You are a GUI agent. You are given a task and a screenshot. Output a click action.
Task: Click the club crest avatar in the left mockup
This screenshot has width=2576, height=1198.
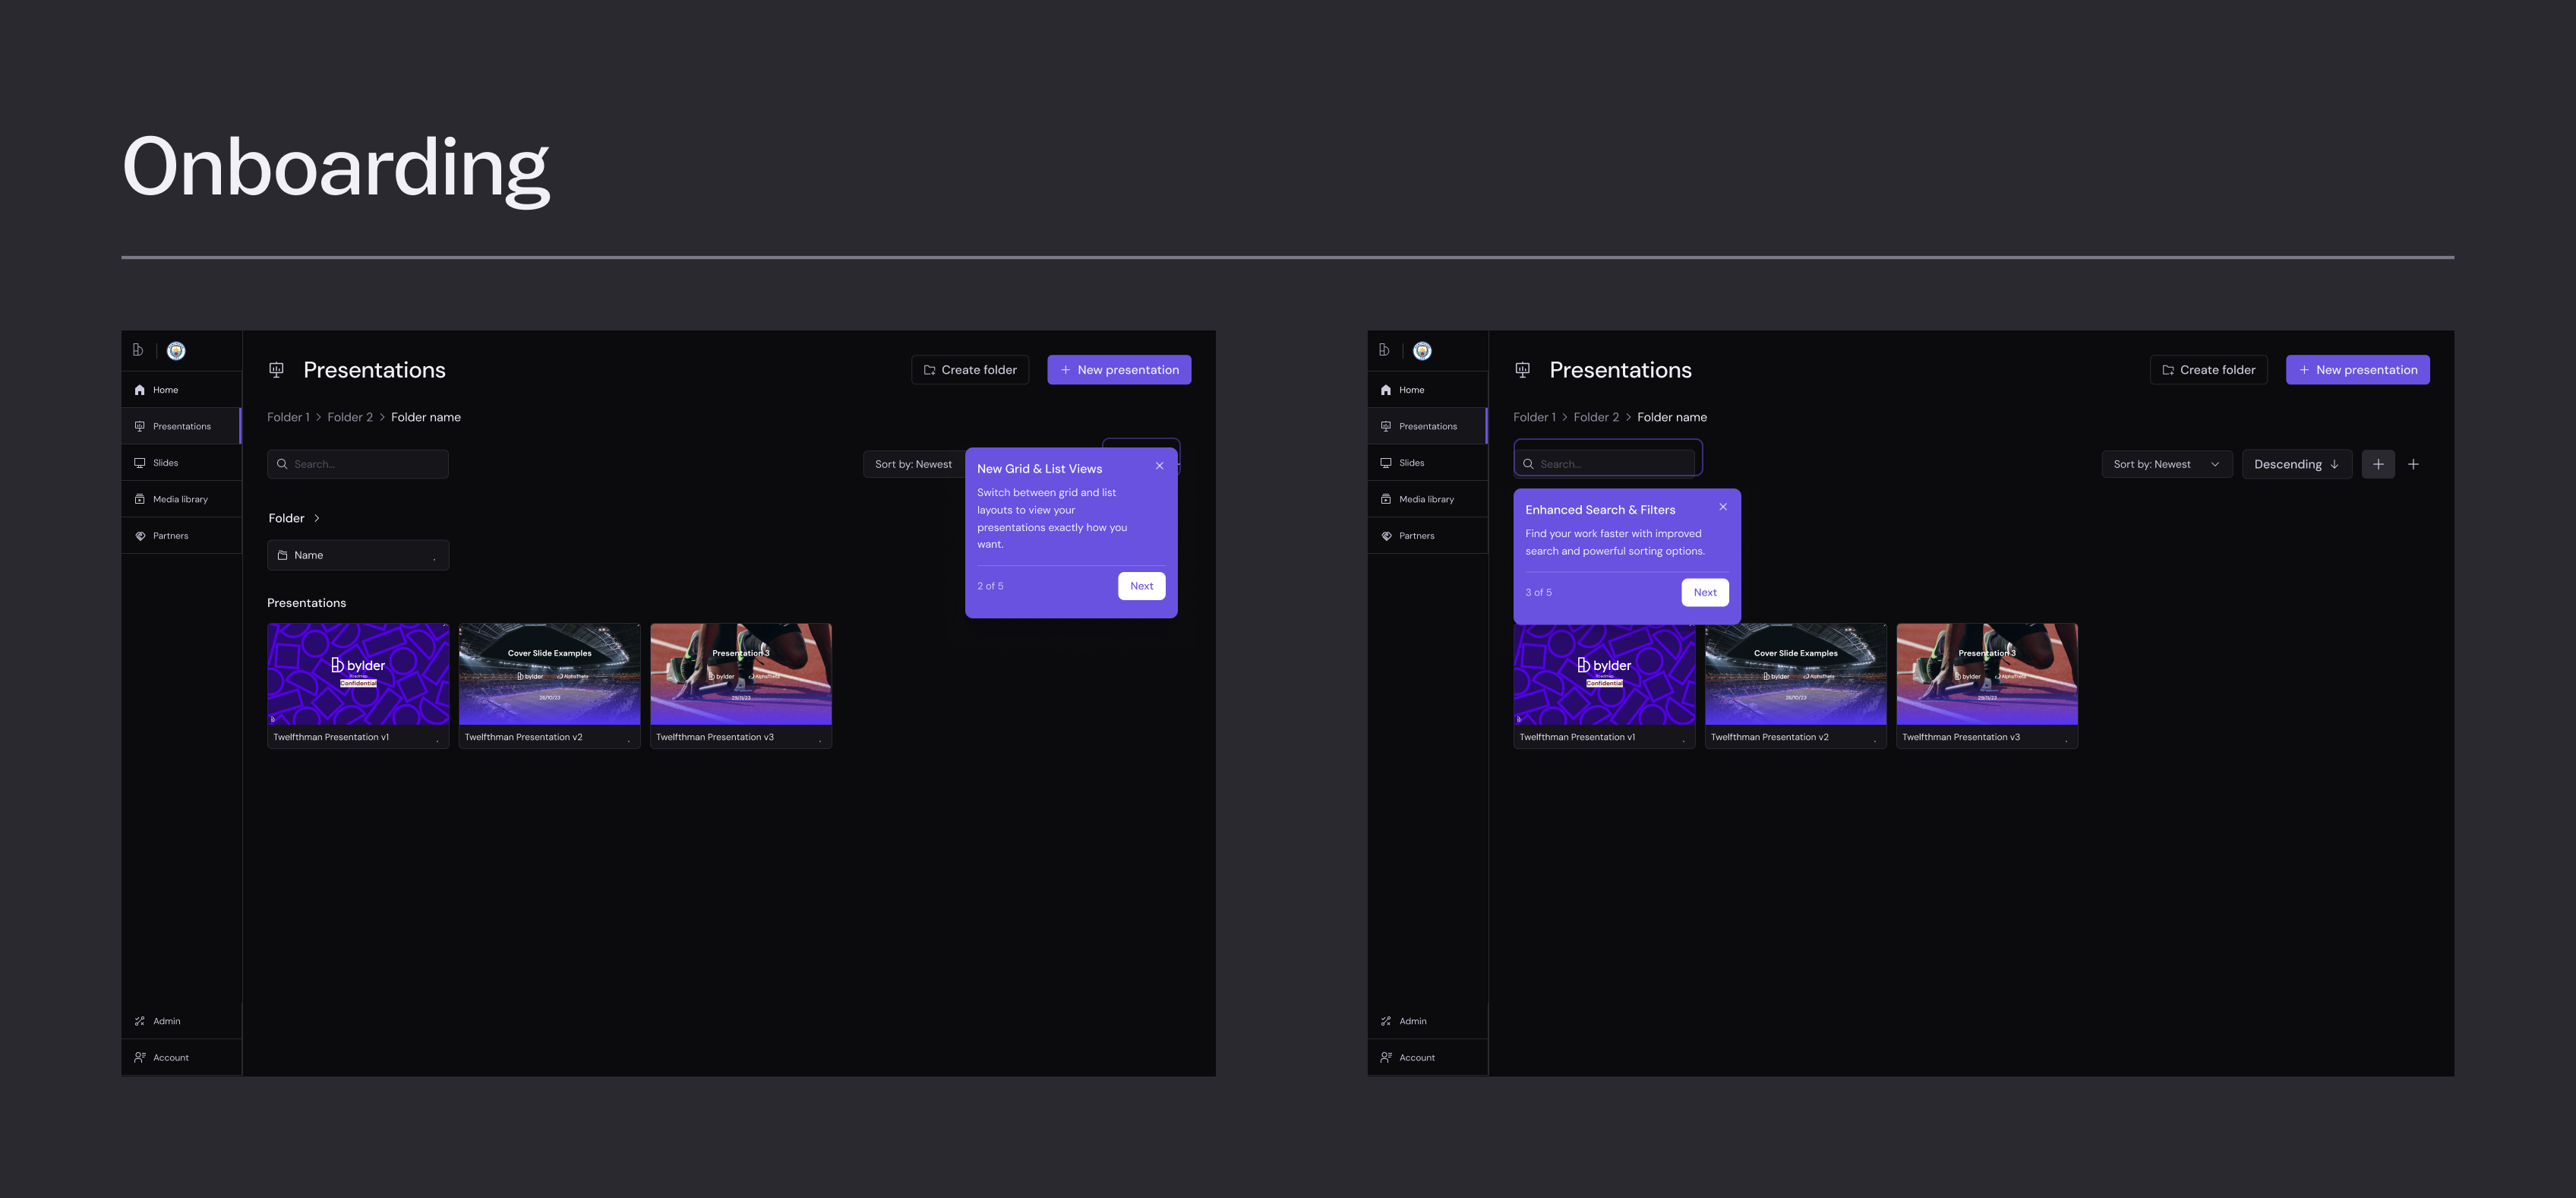click(176, 351)
